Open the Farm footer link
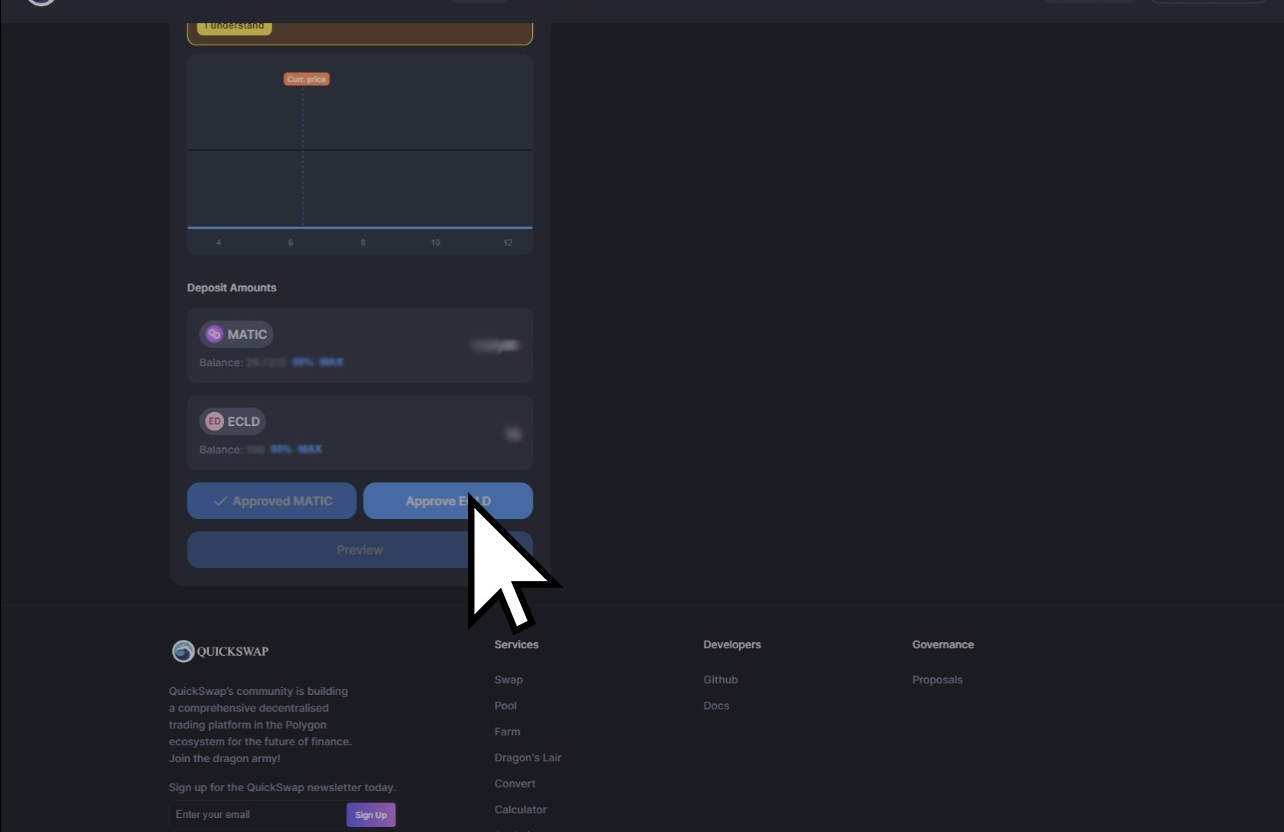The image size is (1284, 832). coord(507,732)
